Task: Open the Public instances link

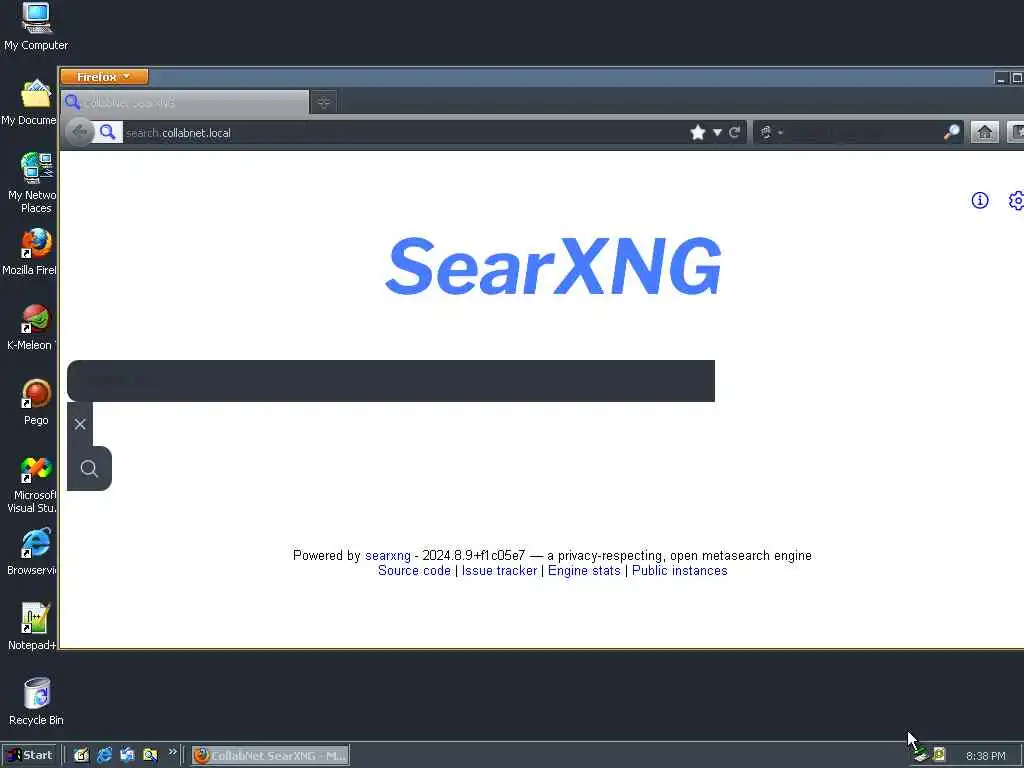Action: pos(679,571)
